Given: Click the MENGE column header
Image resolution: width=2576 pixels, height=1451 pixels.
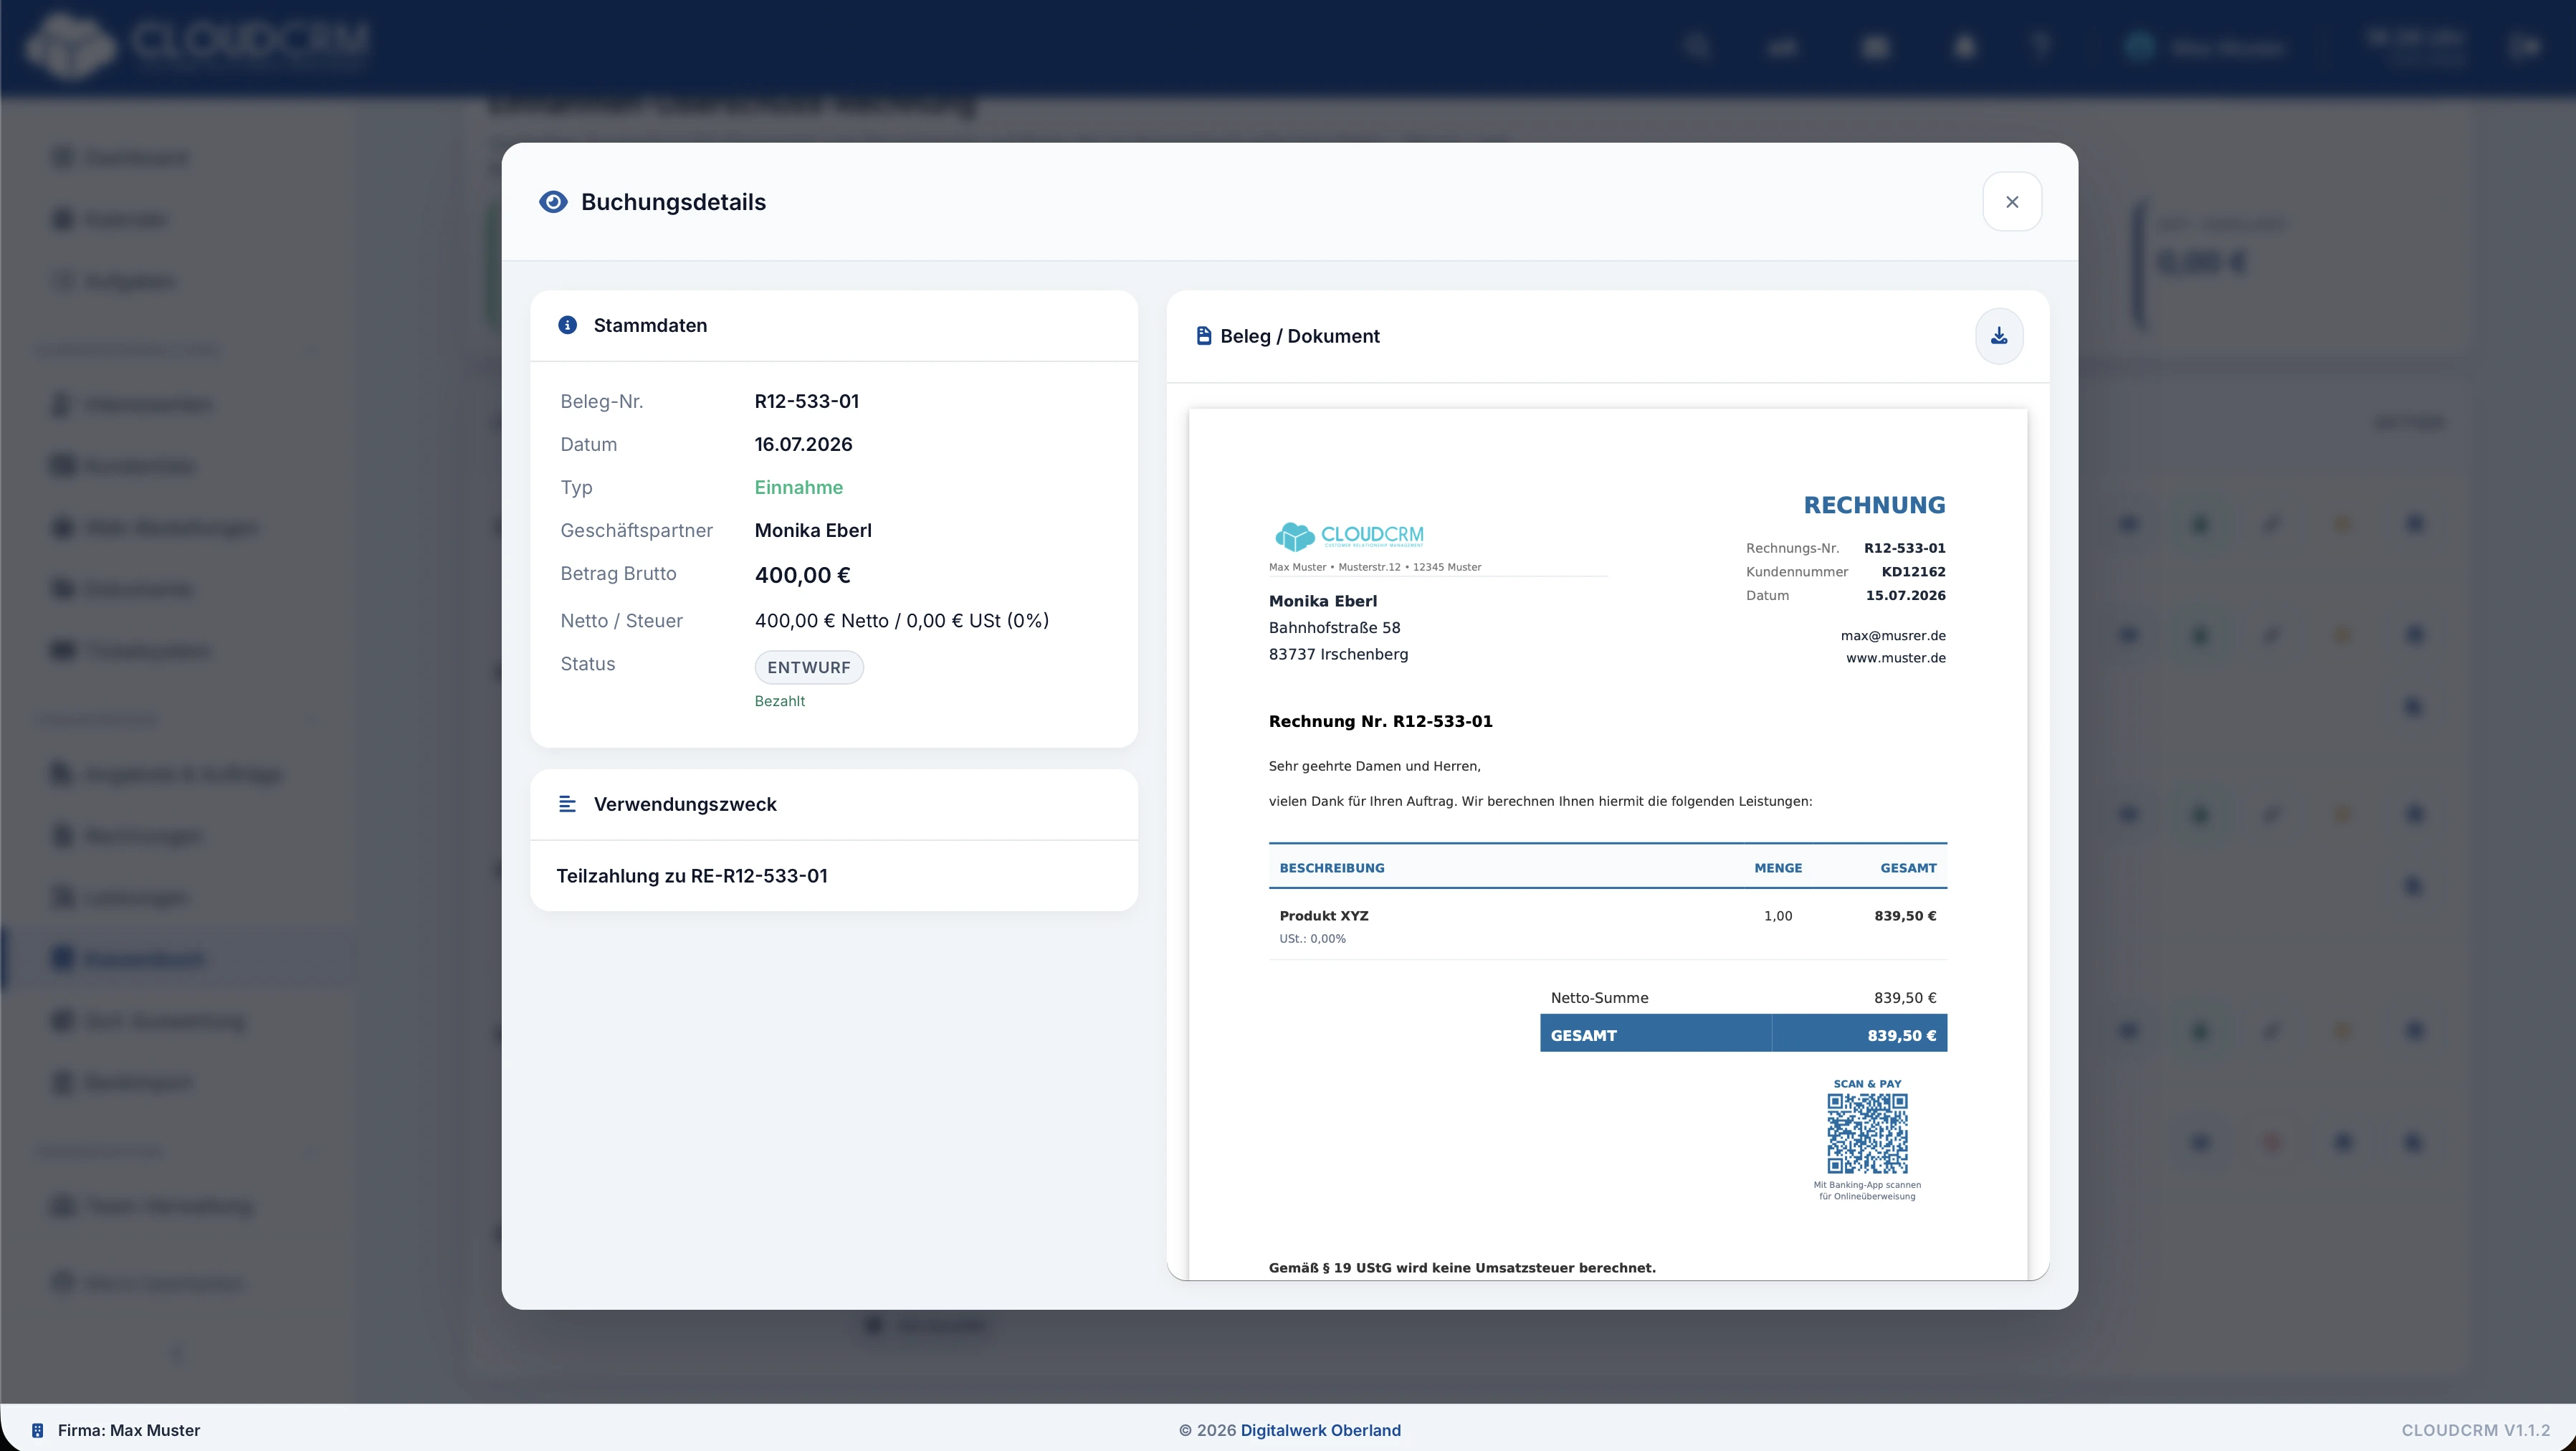Looking at the screenshot, I should [x=1777, y=868].
